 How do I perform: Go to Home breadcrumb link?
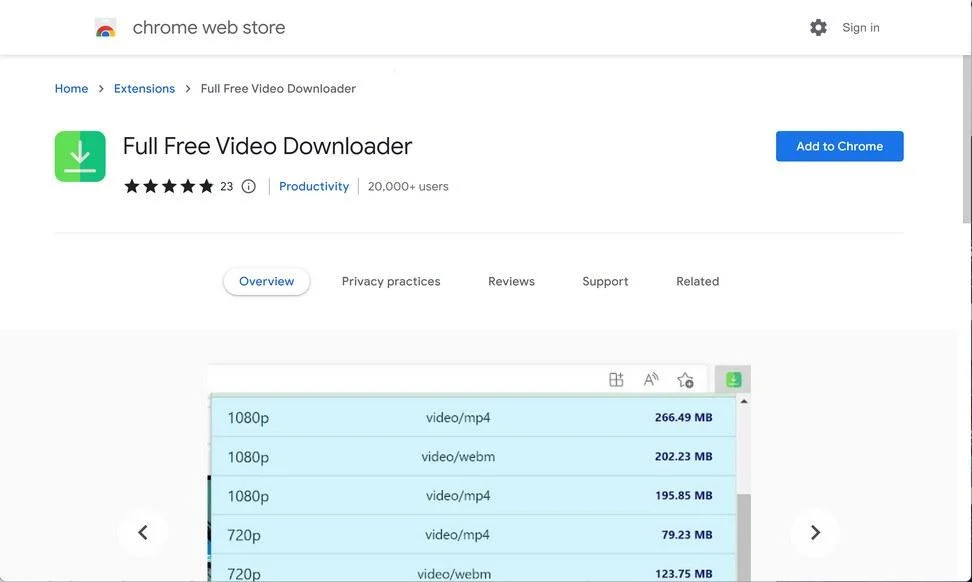(x=71, y=89)
